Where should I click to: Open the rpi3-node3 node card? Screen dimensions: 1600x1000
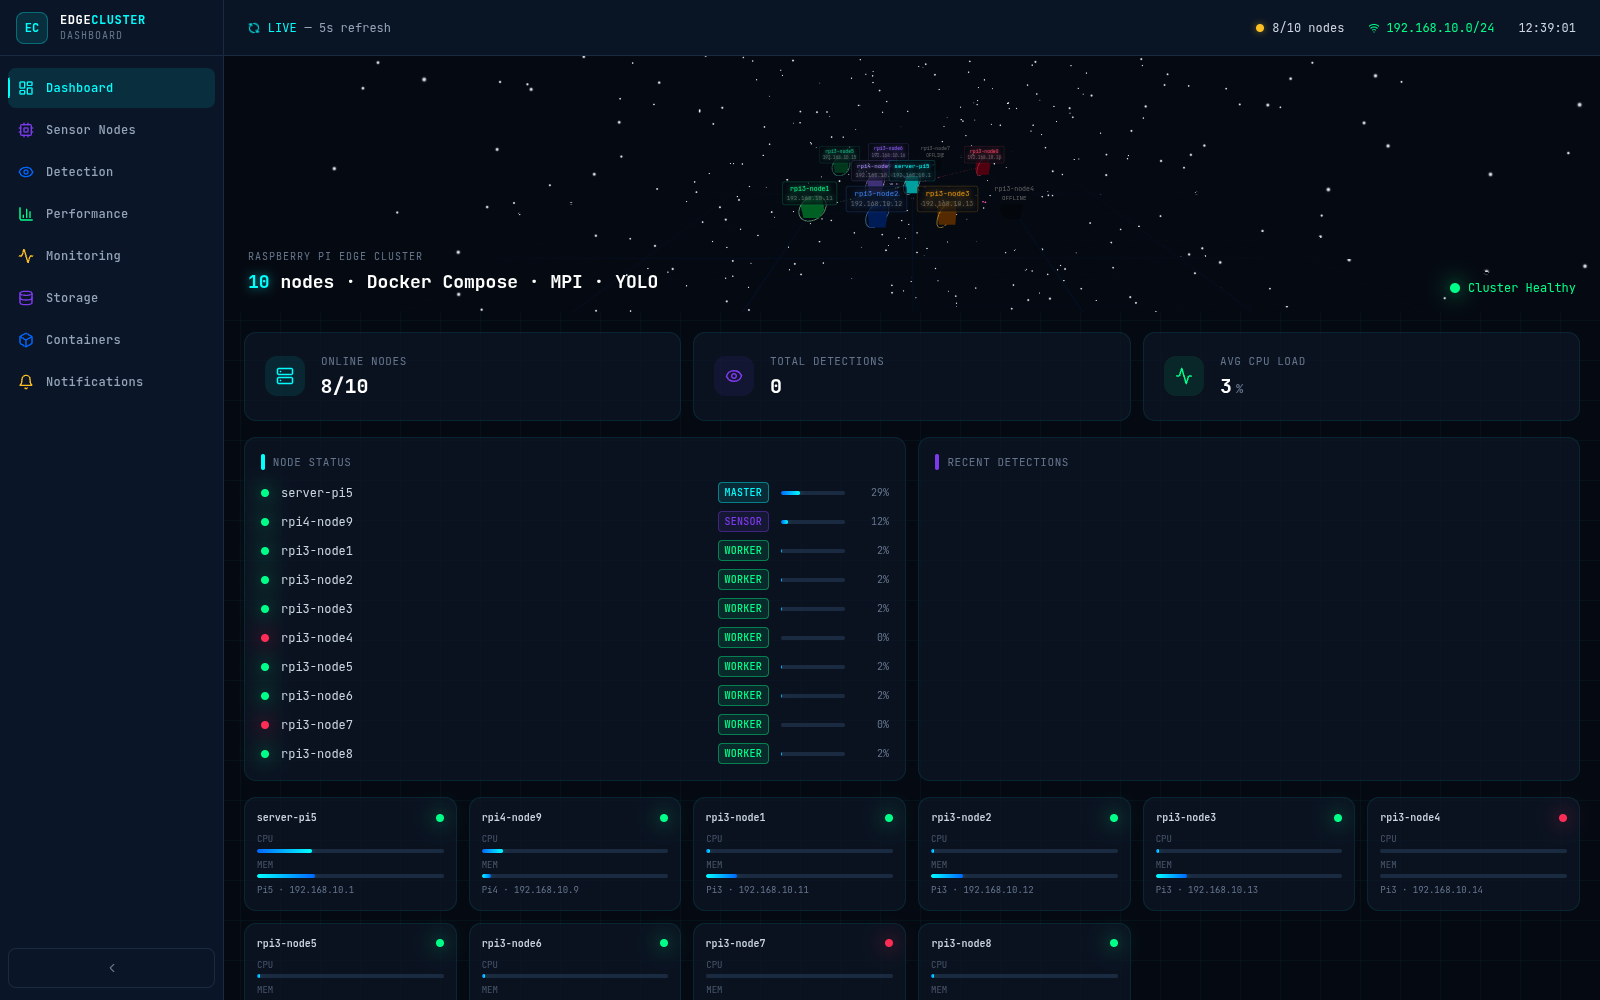[x=1249, y=854]
